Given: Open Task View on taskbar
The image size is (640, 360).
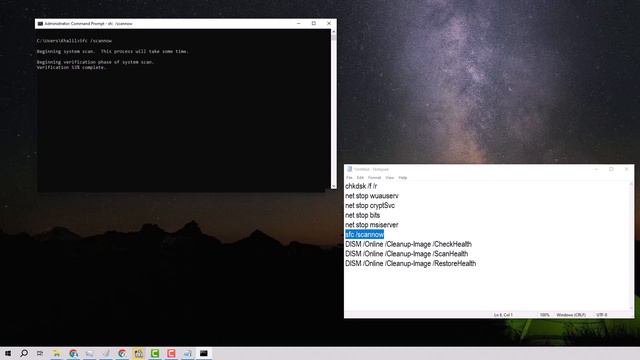Looking at the screenshot, I should coord(40,353).
